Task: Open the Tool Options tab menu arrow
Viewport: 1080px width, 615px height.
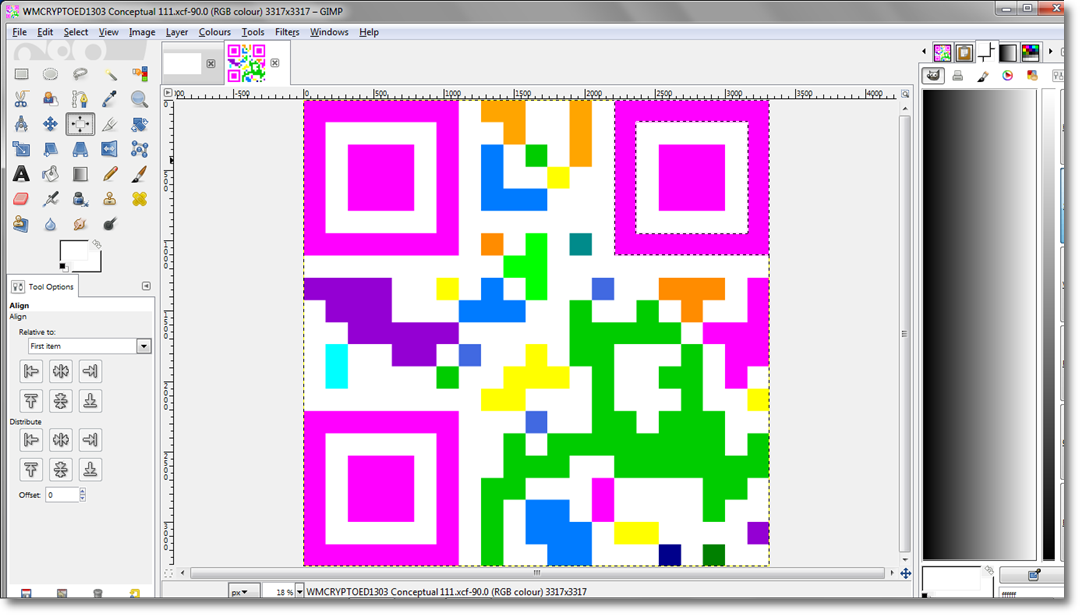Action: click(x=146, y=286)
